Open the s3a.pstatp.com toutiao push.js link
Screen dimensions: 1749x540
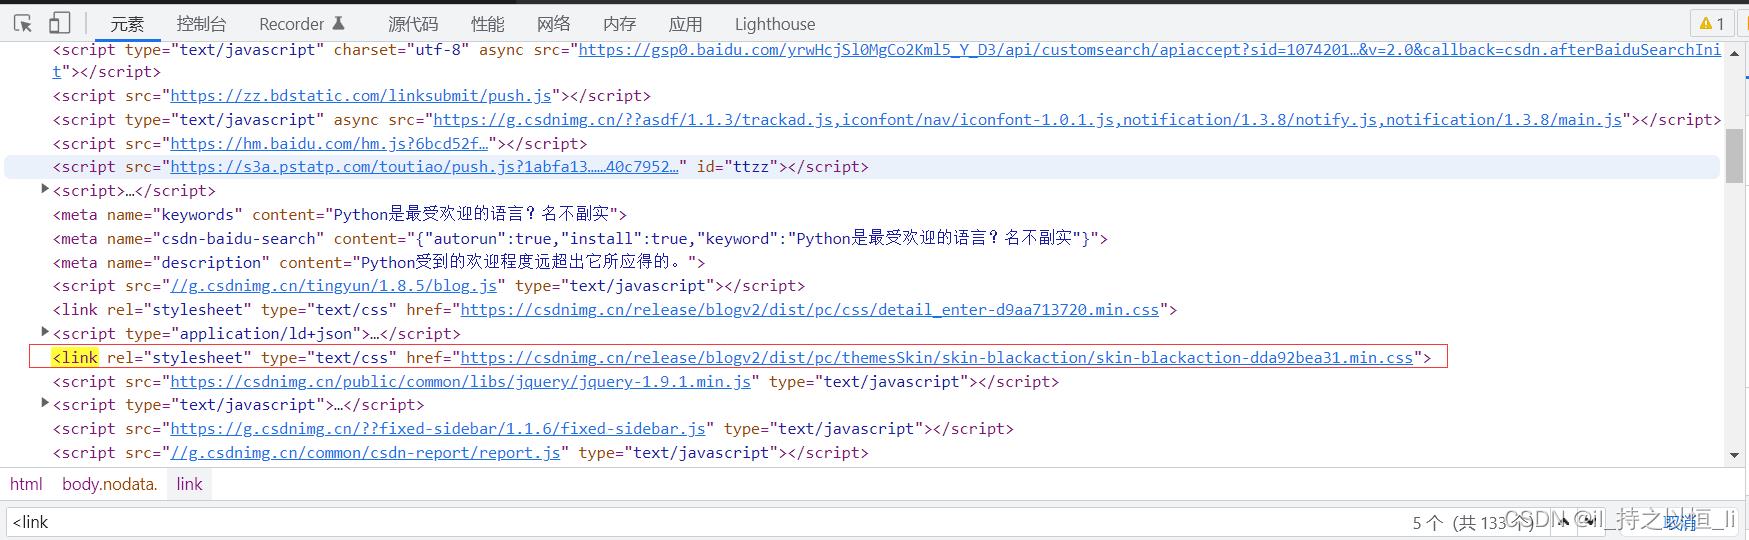(x=425, y=167)
